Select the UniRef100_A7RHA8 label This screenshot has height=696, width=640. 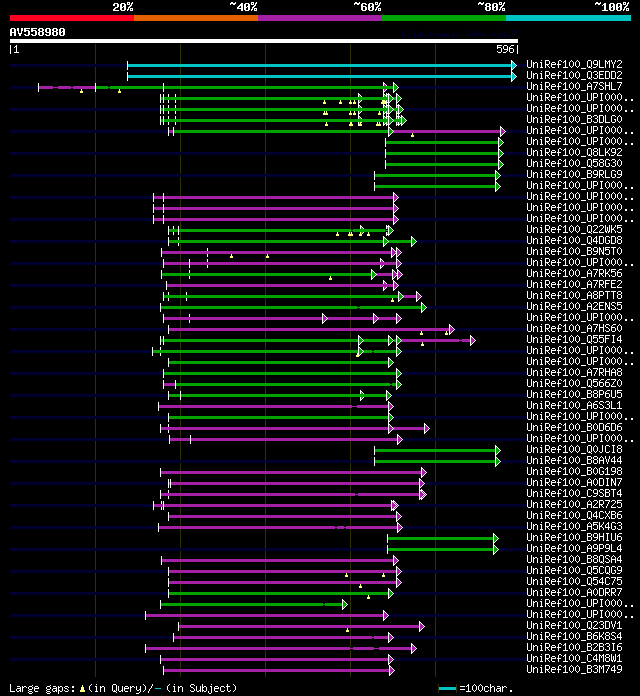pos(574,372)
